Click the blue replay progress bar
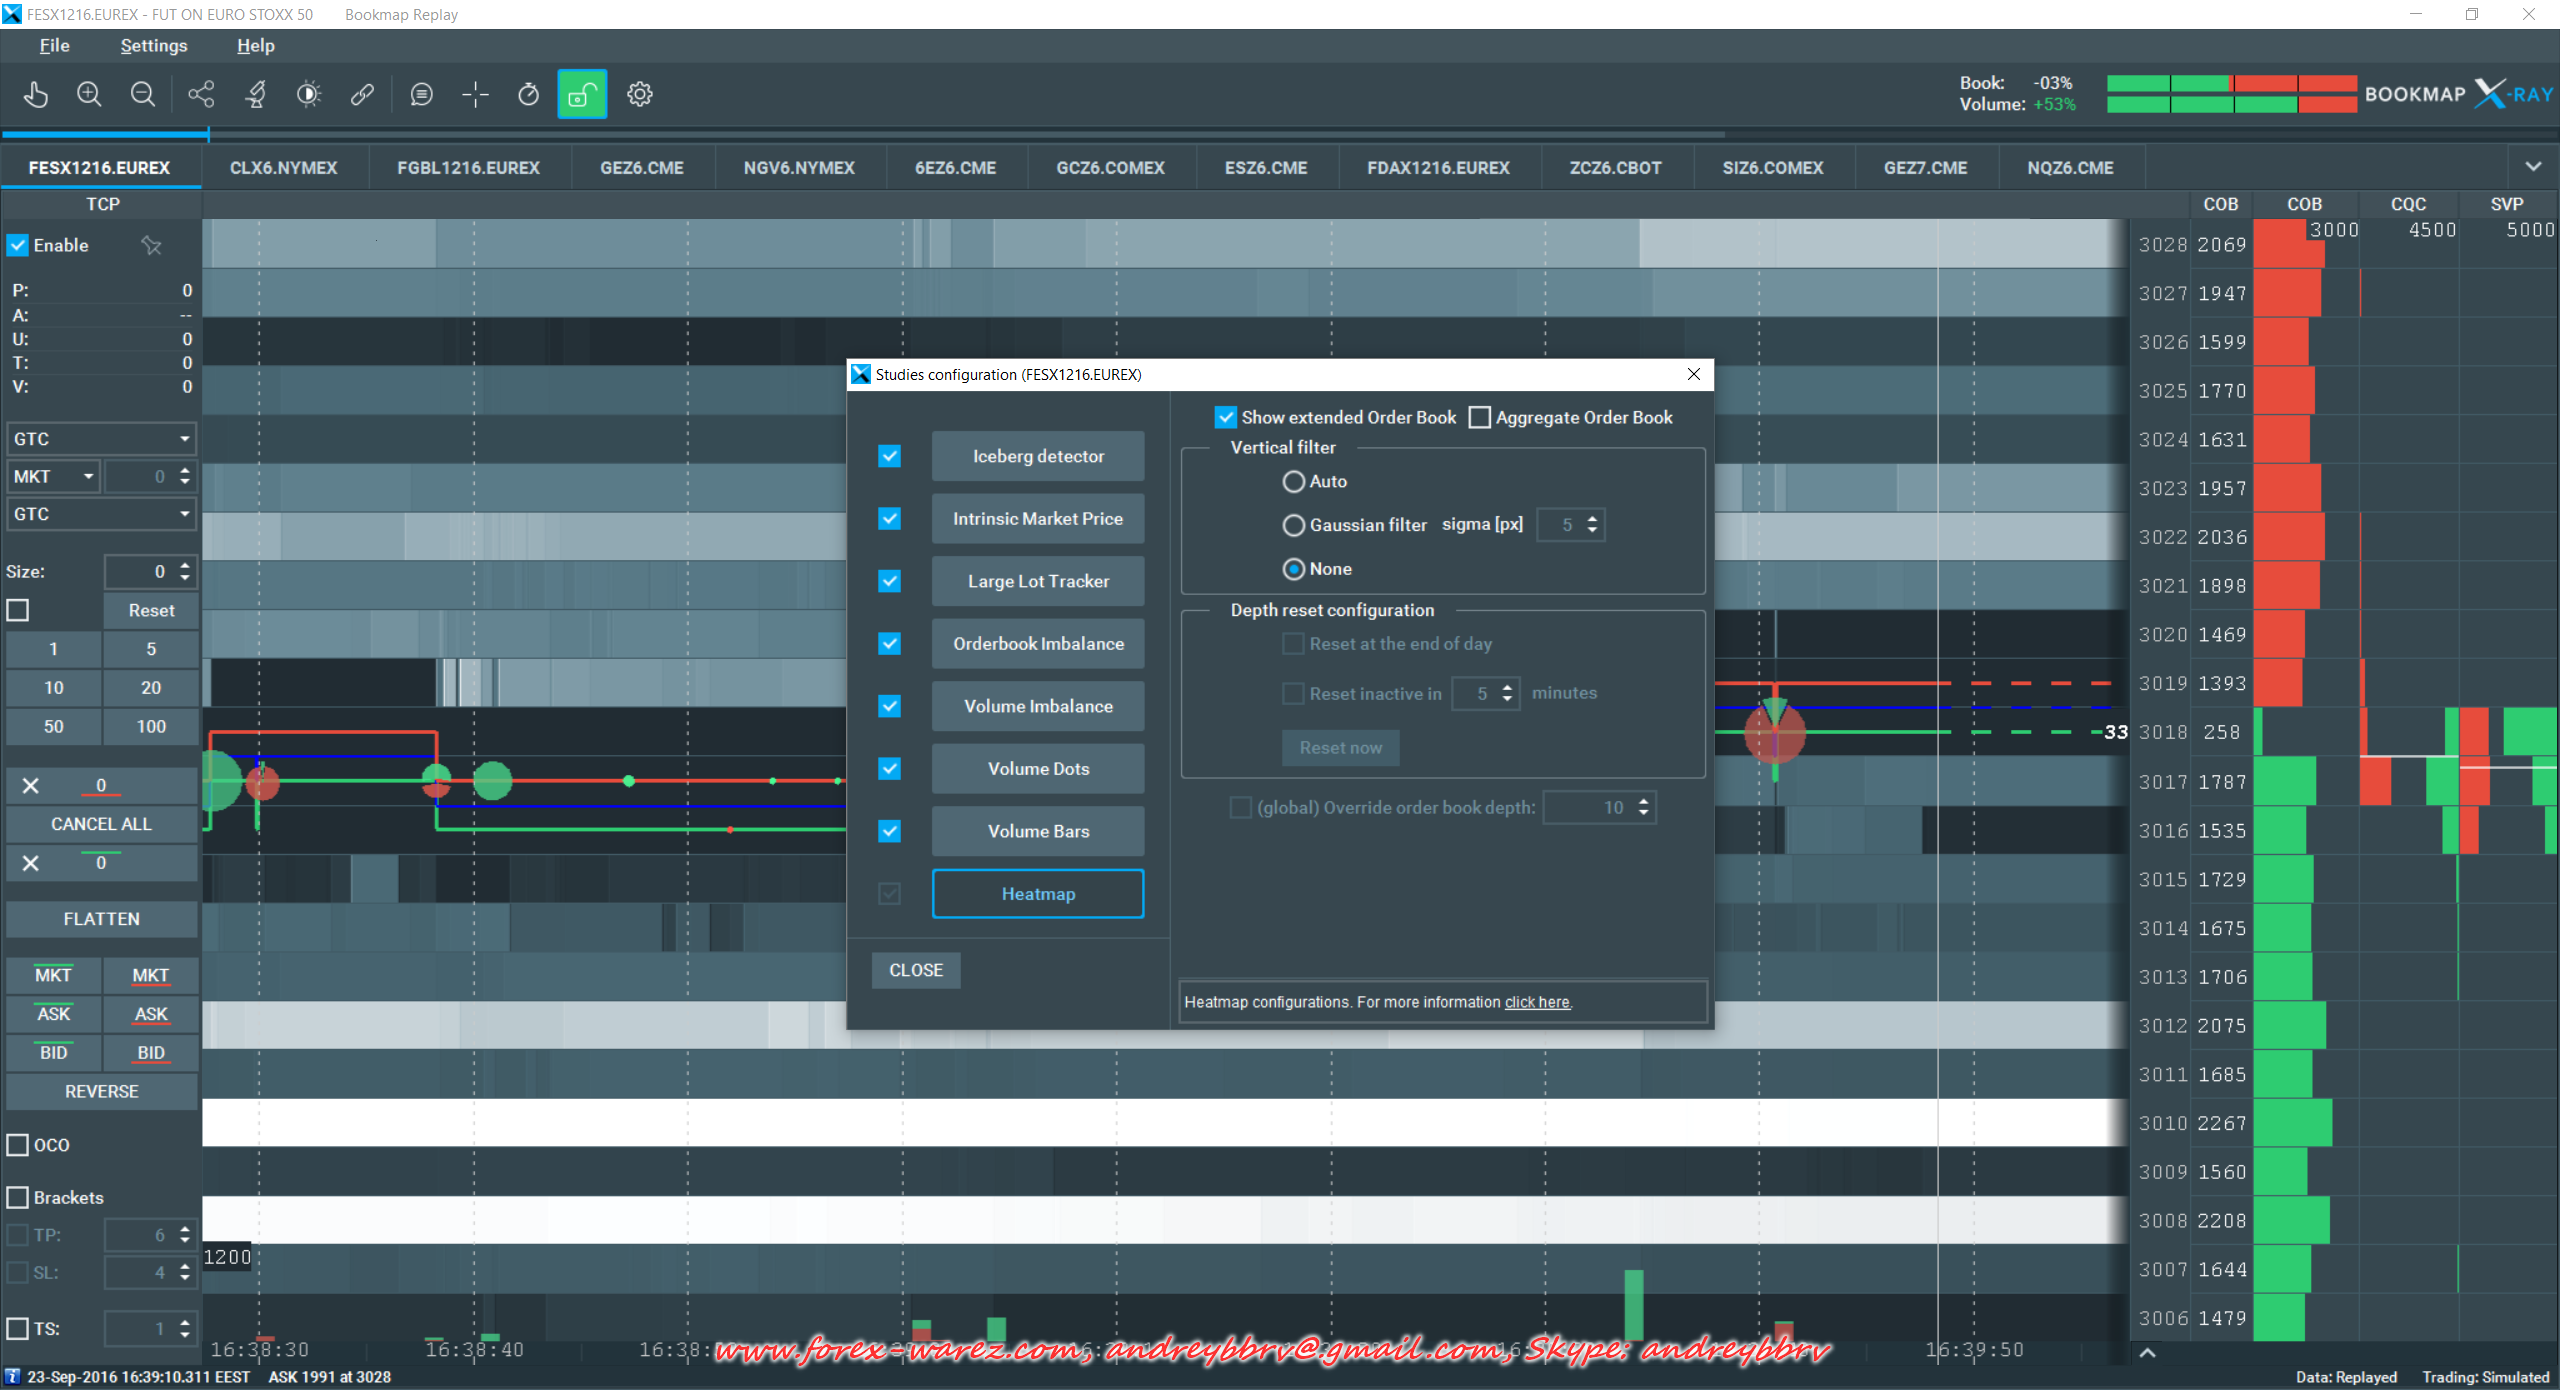 105,133
